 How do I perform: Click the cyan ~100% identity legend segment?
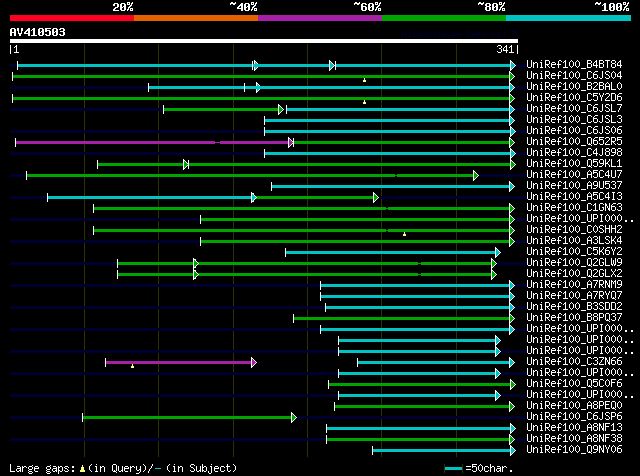(x=569, y=18)
